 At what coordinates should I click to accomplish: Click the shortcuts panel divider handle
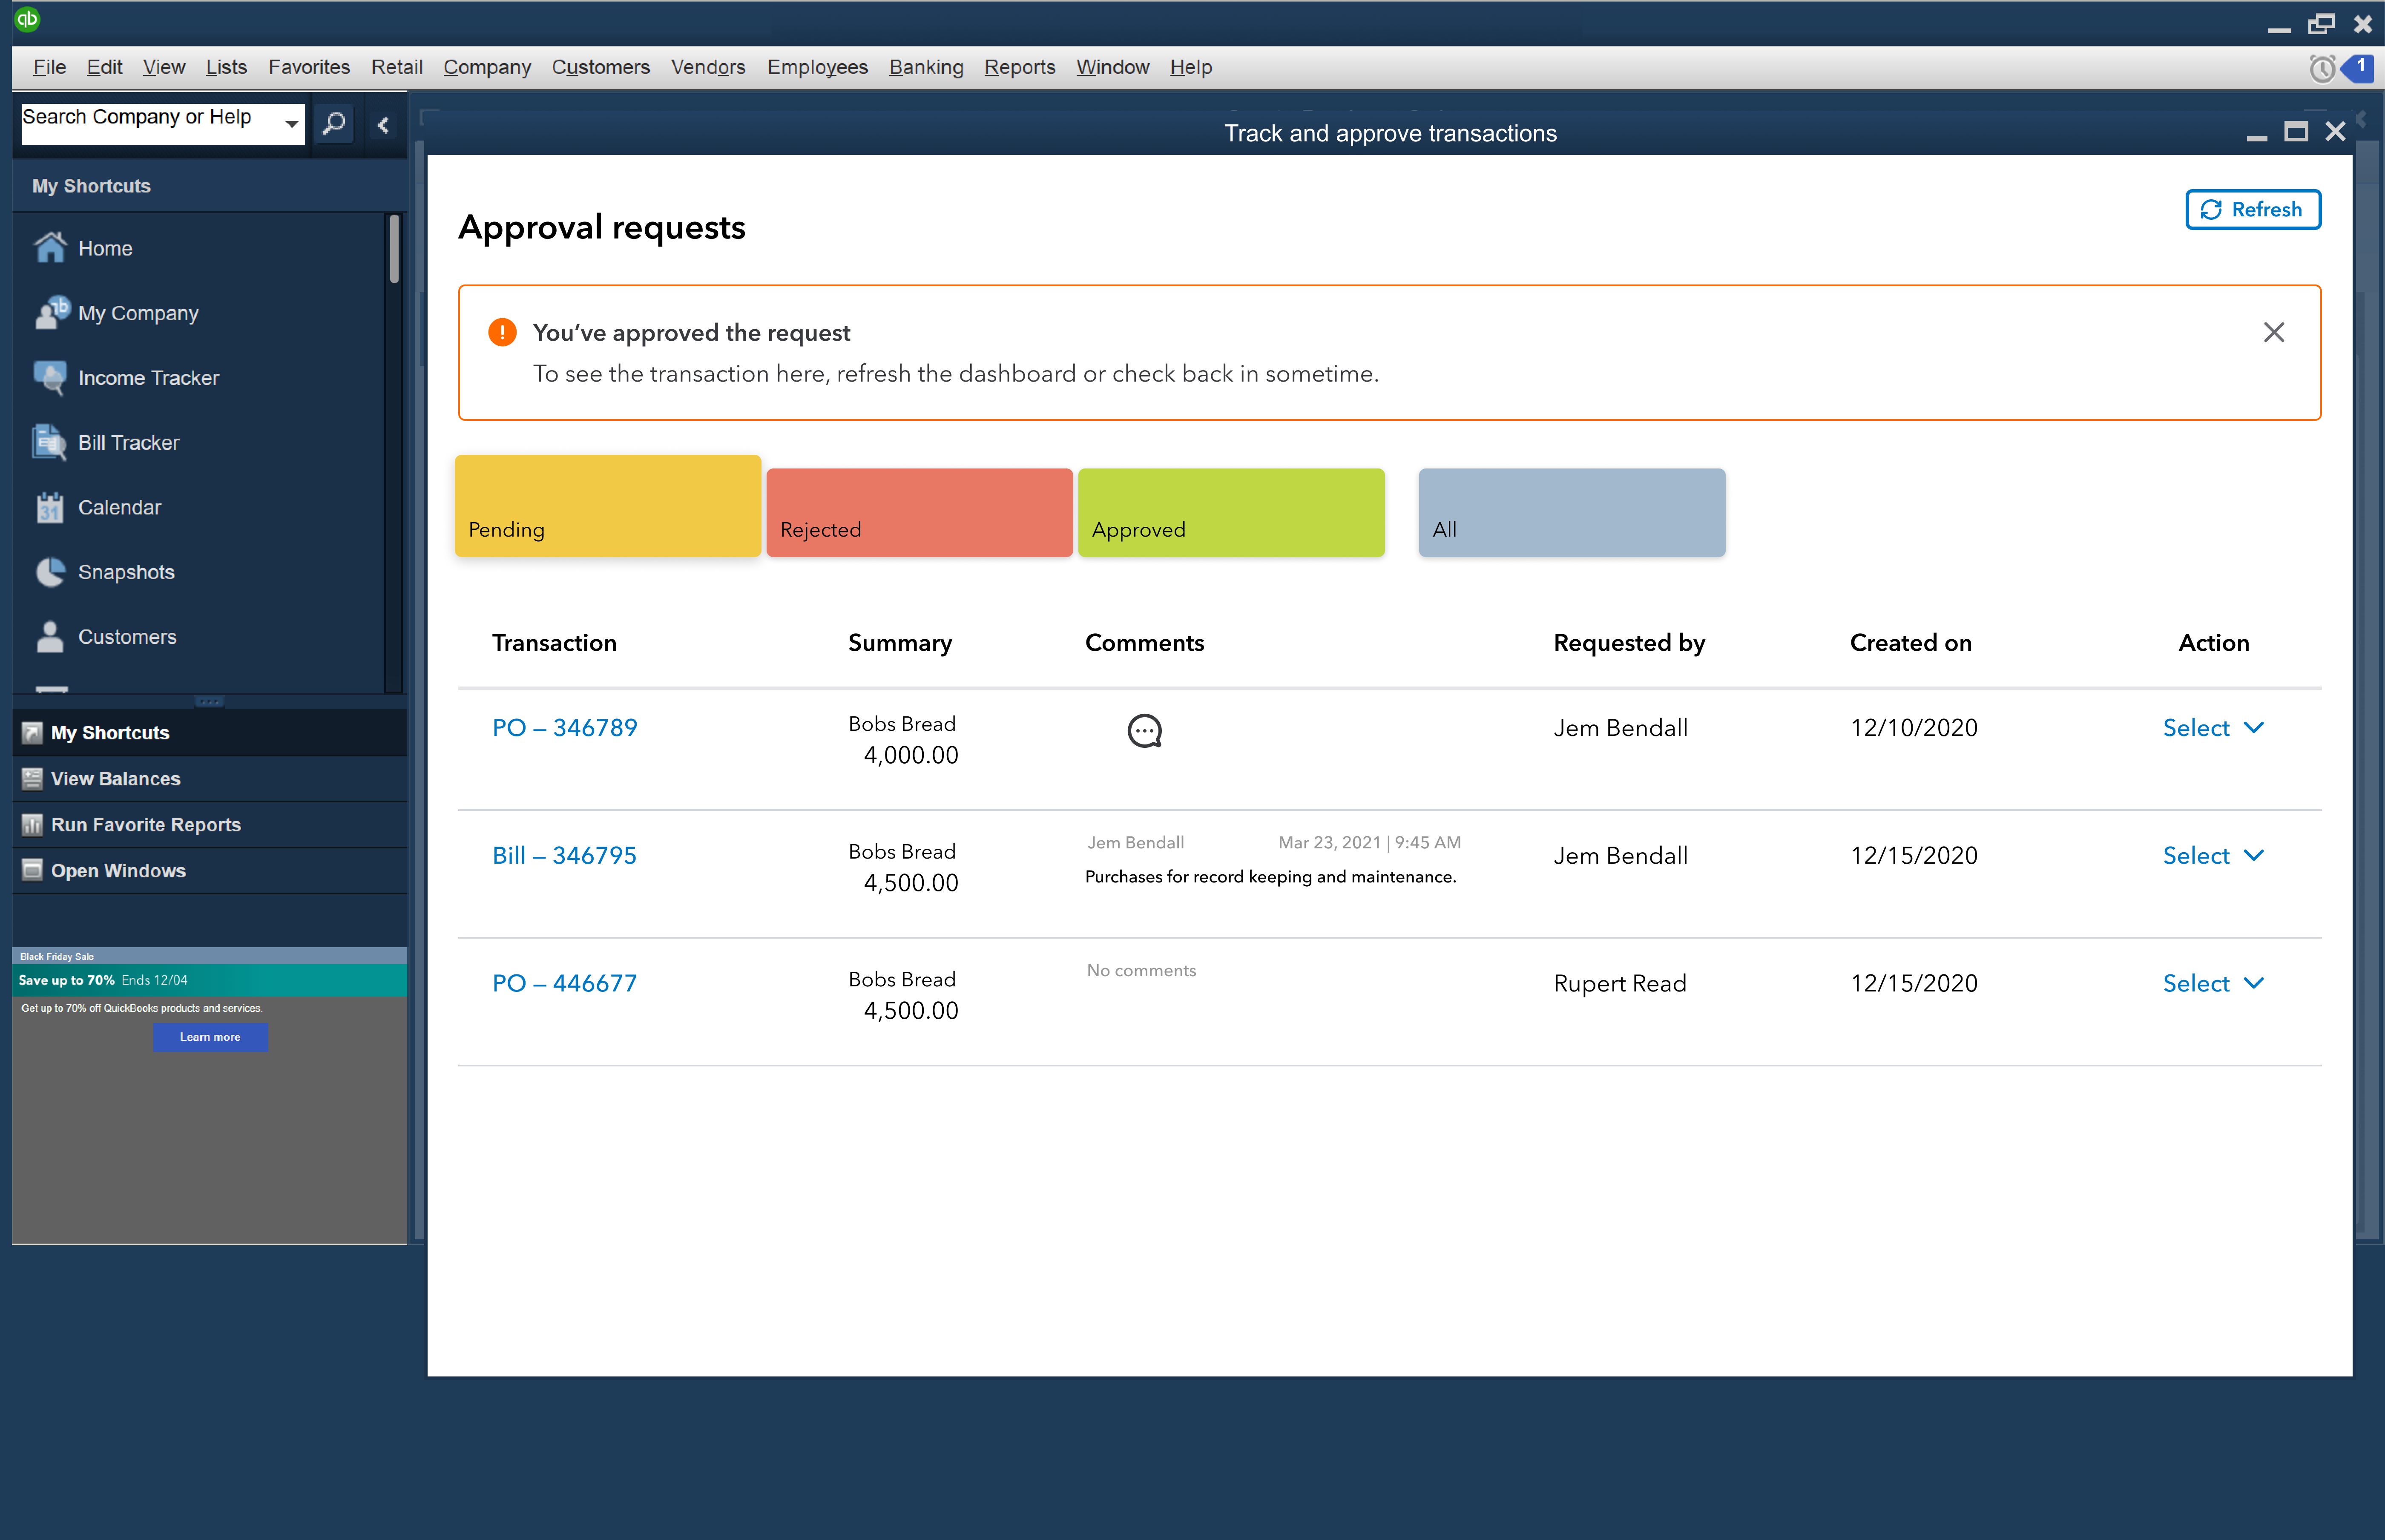pos(209,701)
